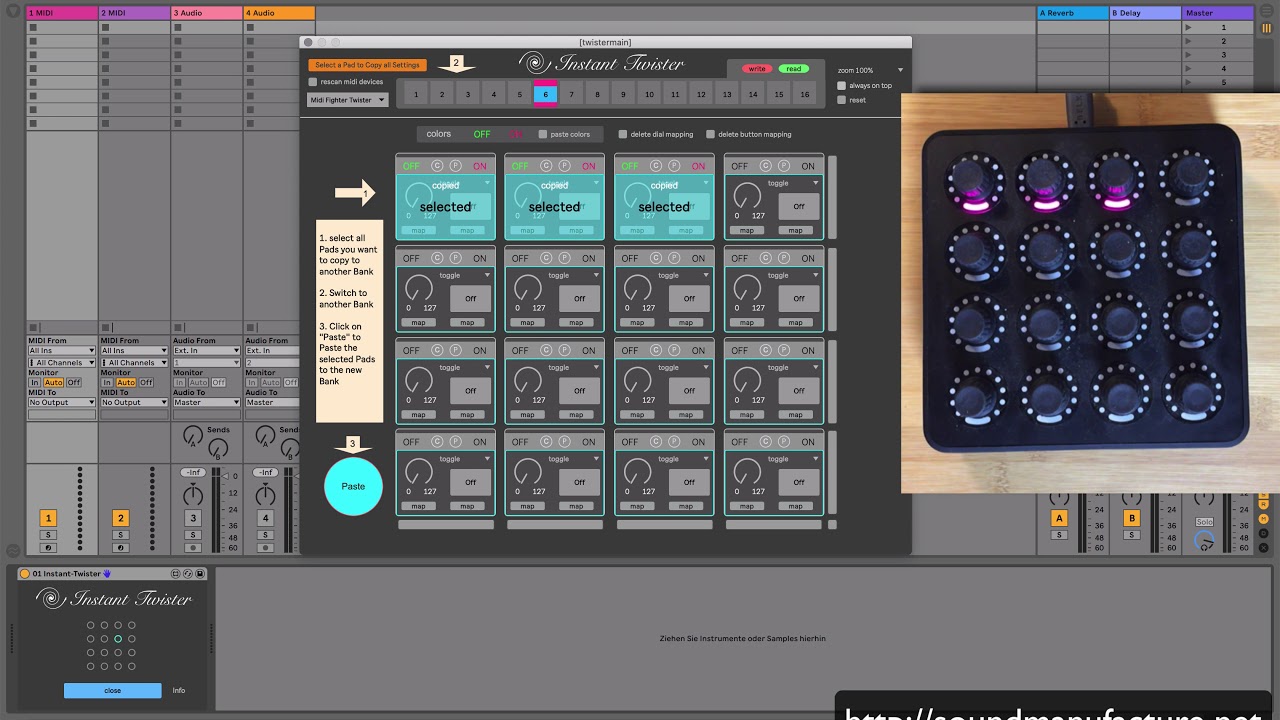Viewport: 1280px width, 720px height.
Task: Click the copy (C) icon on fourth top-row pad
Action: tap(765, 166)
